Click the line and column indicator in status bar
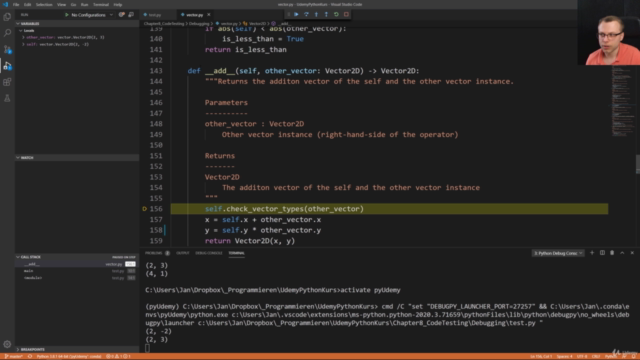 (x=541, y=356)
